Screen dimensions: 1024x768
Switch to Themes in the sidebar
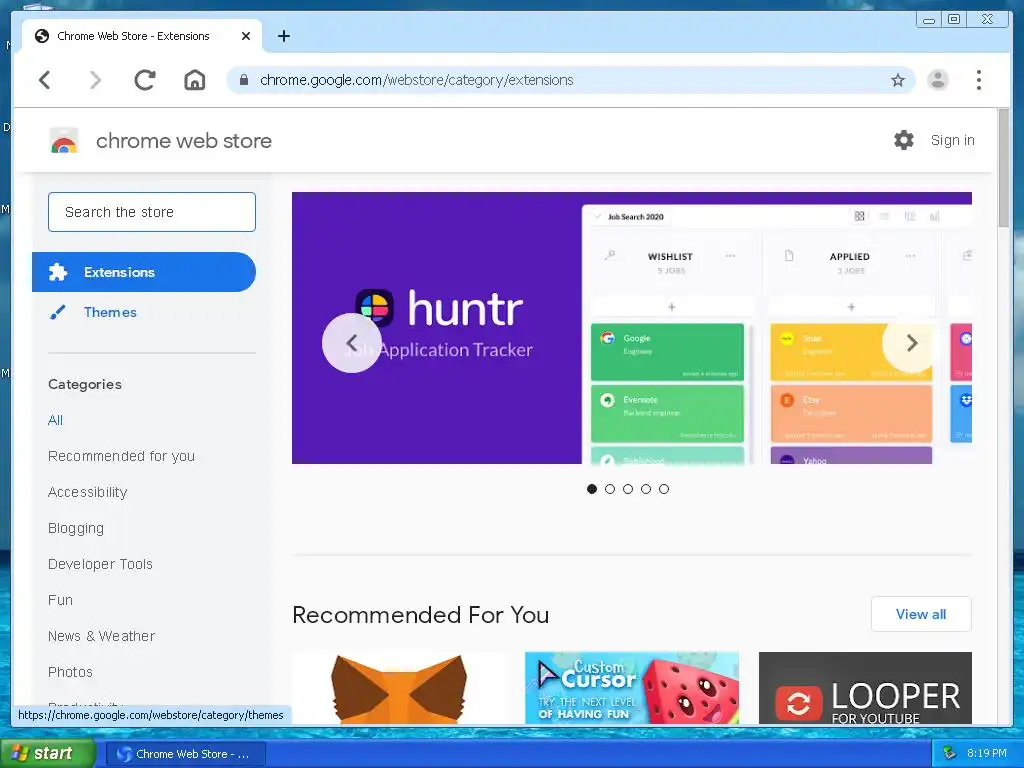(x=110, y=312)
